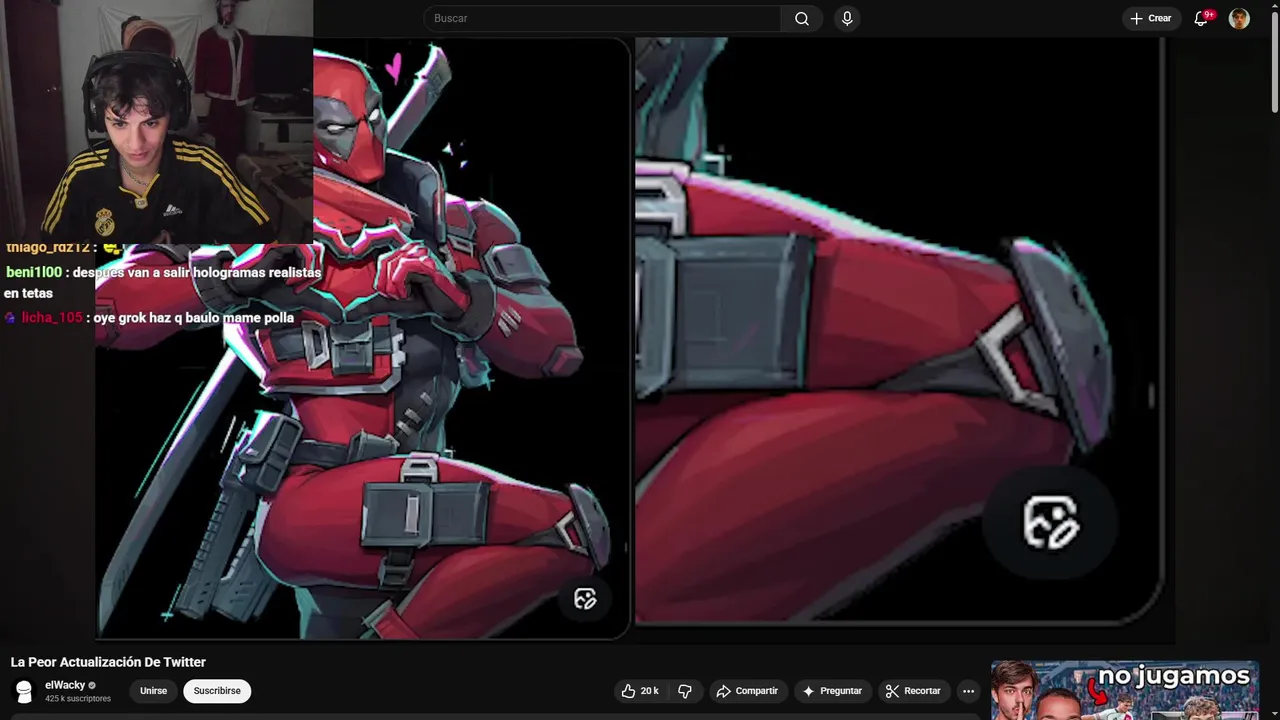Click the Crear button
This screenshot has height=720, width=1280.
[x=1150, y=18]
